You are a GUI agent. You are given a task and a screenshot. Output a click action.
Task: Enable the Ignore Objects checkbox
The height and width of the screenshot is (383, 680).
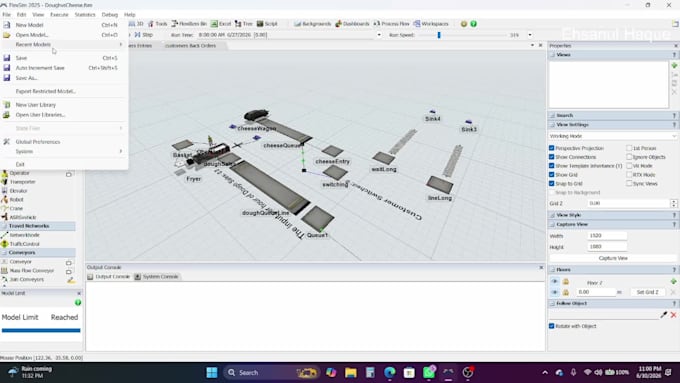click(x=629, y=157)
